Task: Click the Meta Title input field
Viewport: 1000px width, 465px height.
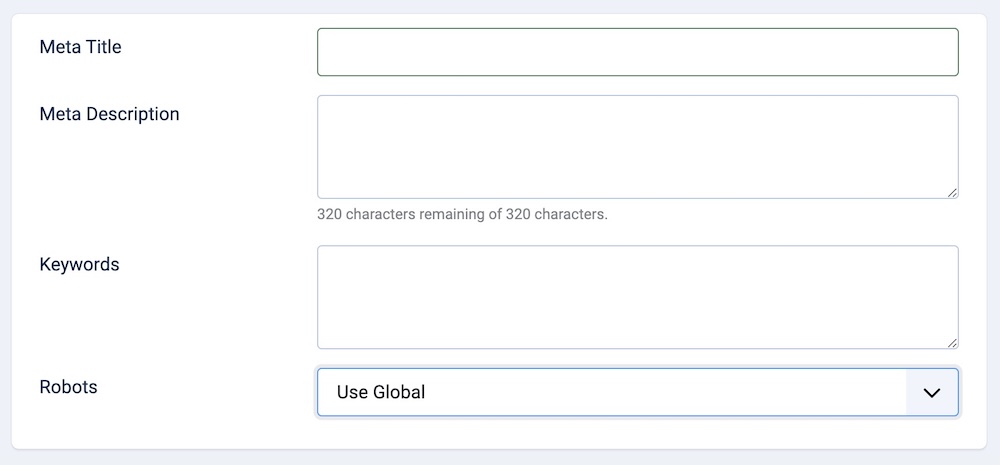Action: click(637, 52)
